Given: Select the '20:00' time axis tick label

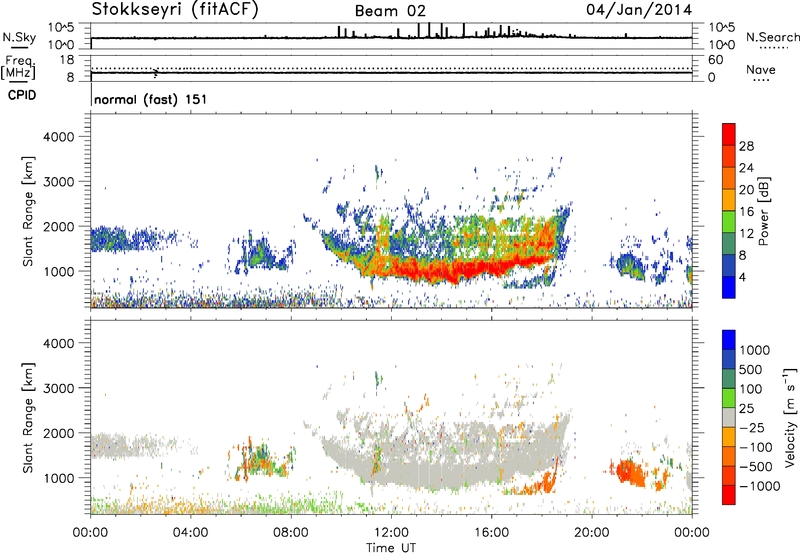Looking at the screenshot, I should pos(591,533).
